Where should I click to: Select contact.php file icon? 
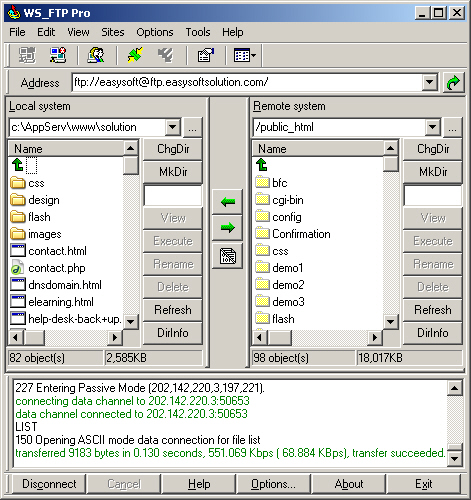point(18,268)
